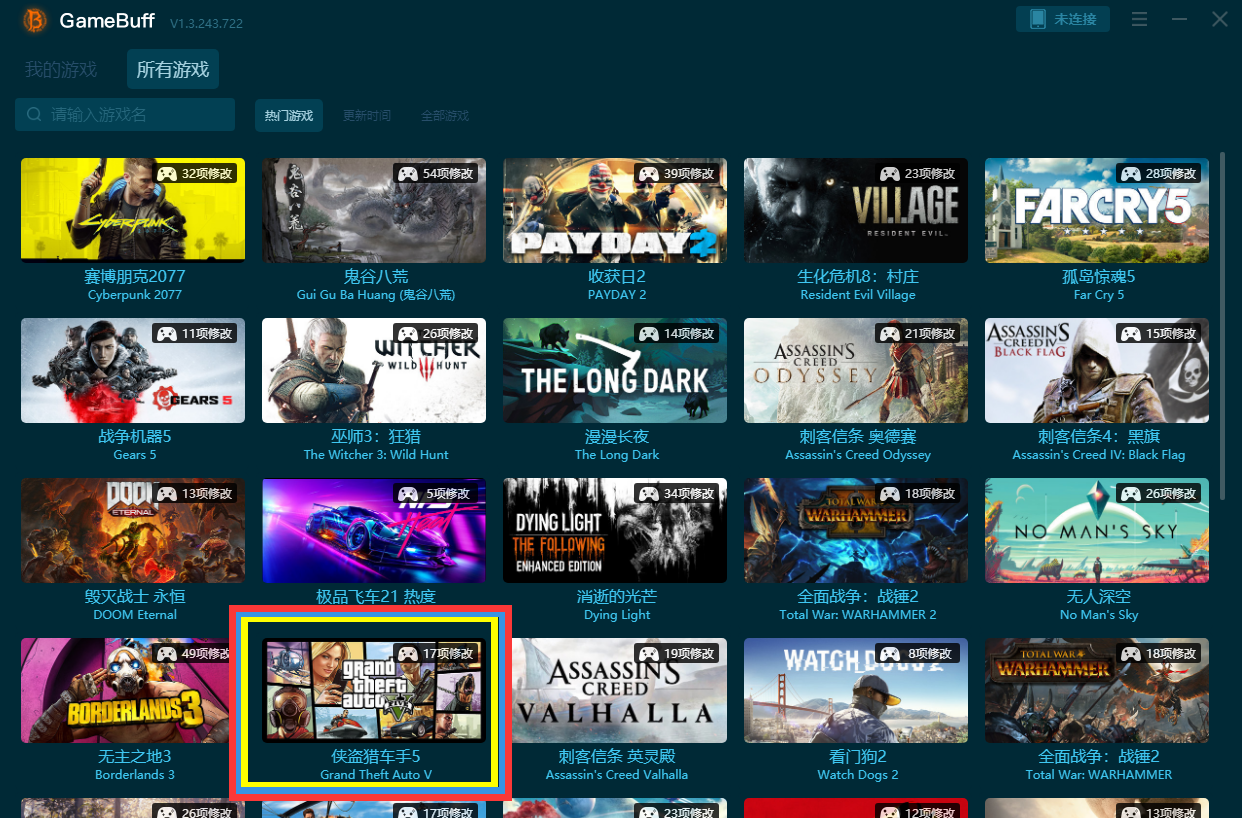Click the Total War: WARHAMMER 2 subtitle
Viewport: 1242px width, 818px height.
click(858, 615)
